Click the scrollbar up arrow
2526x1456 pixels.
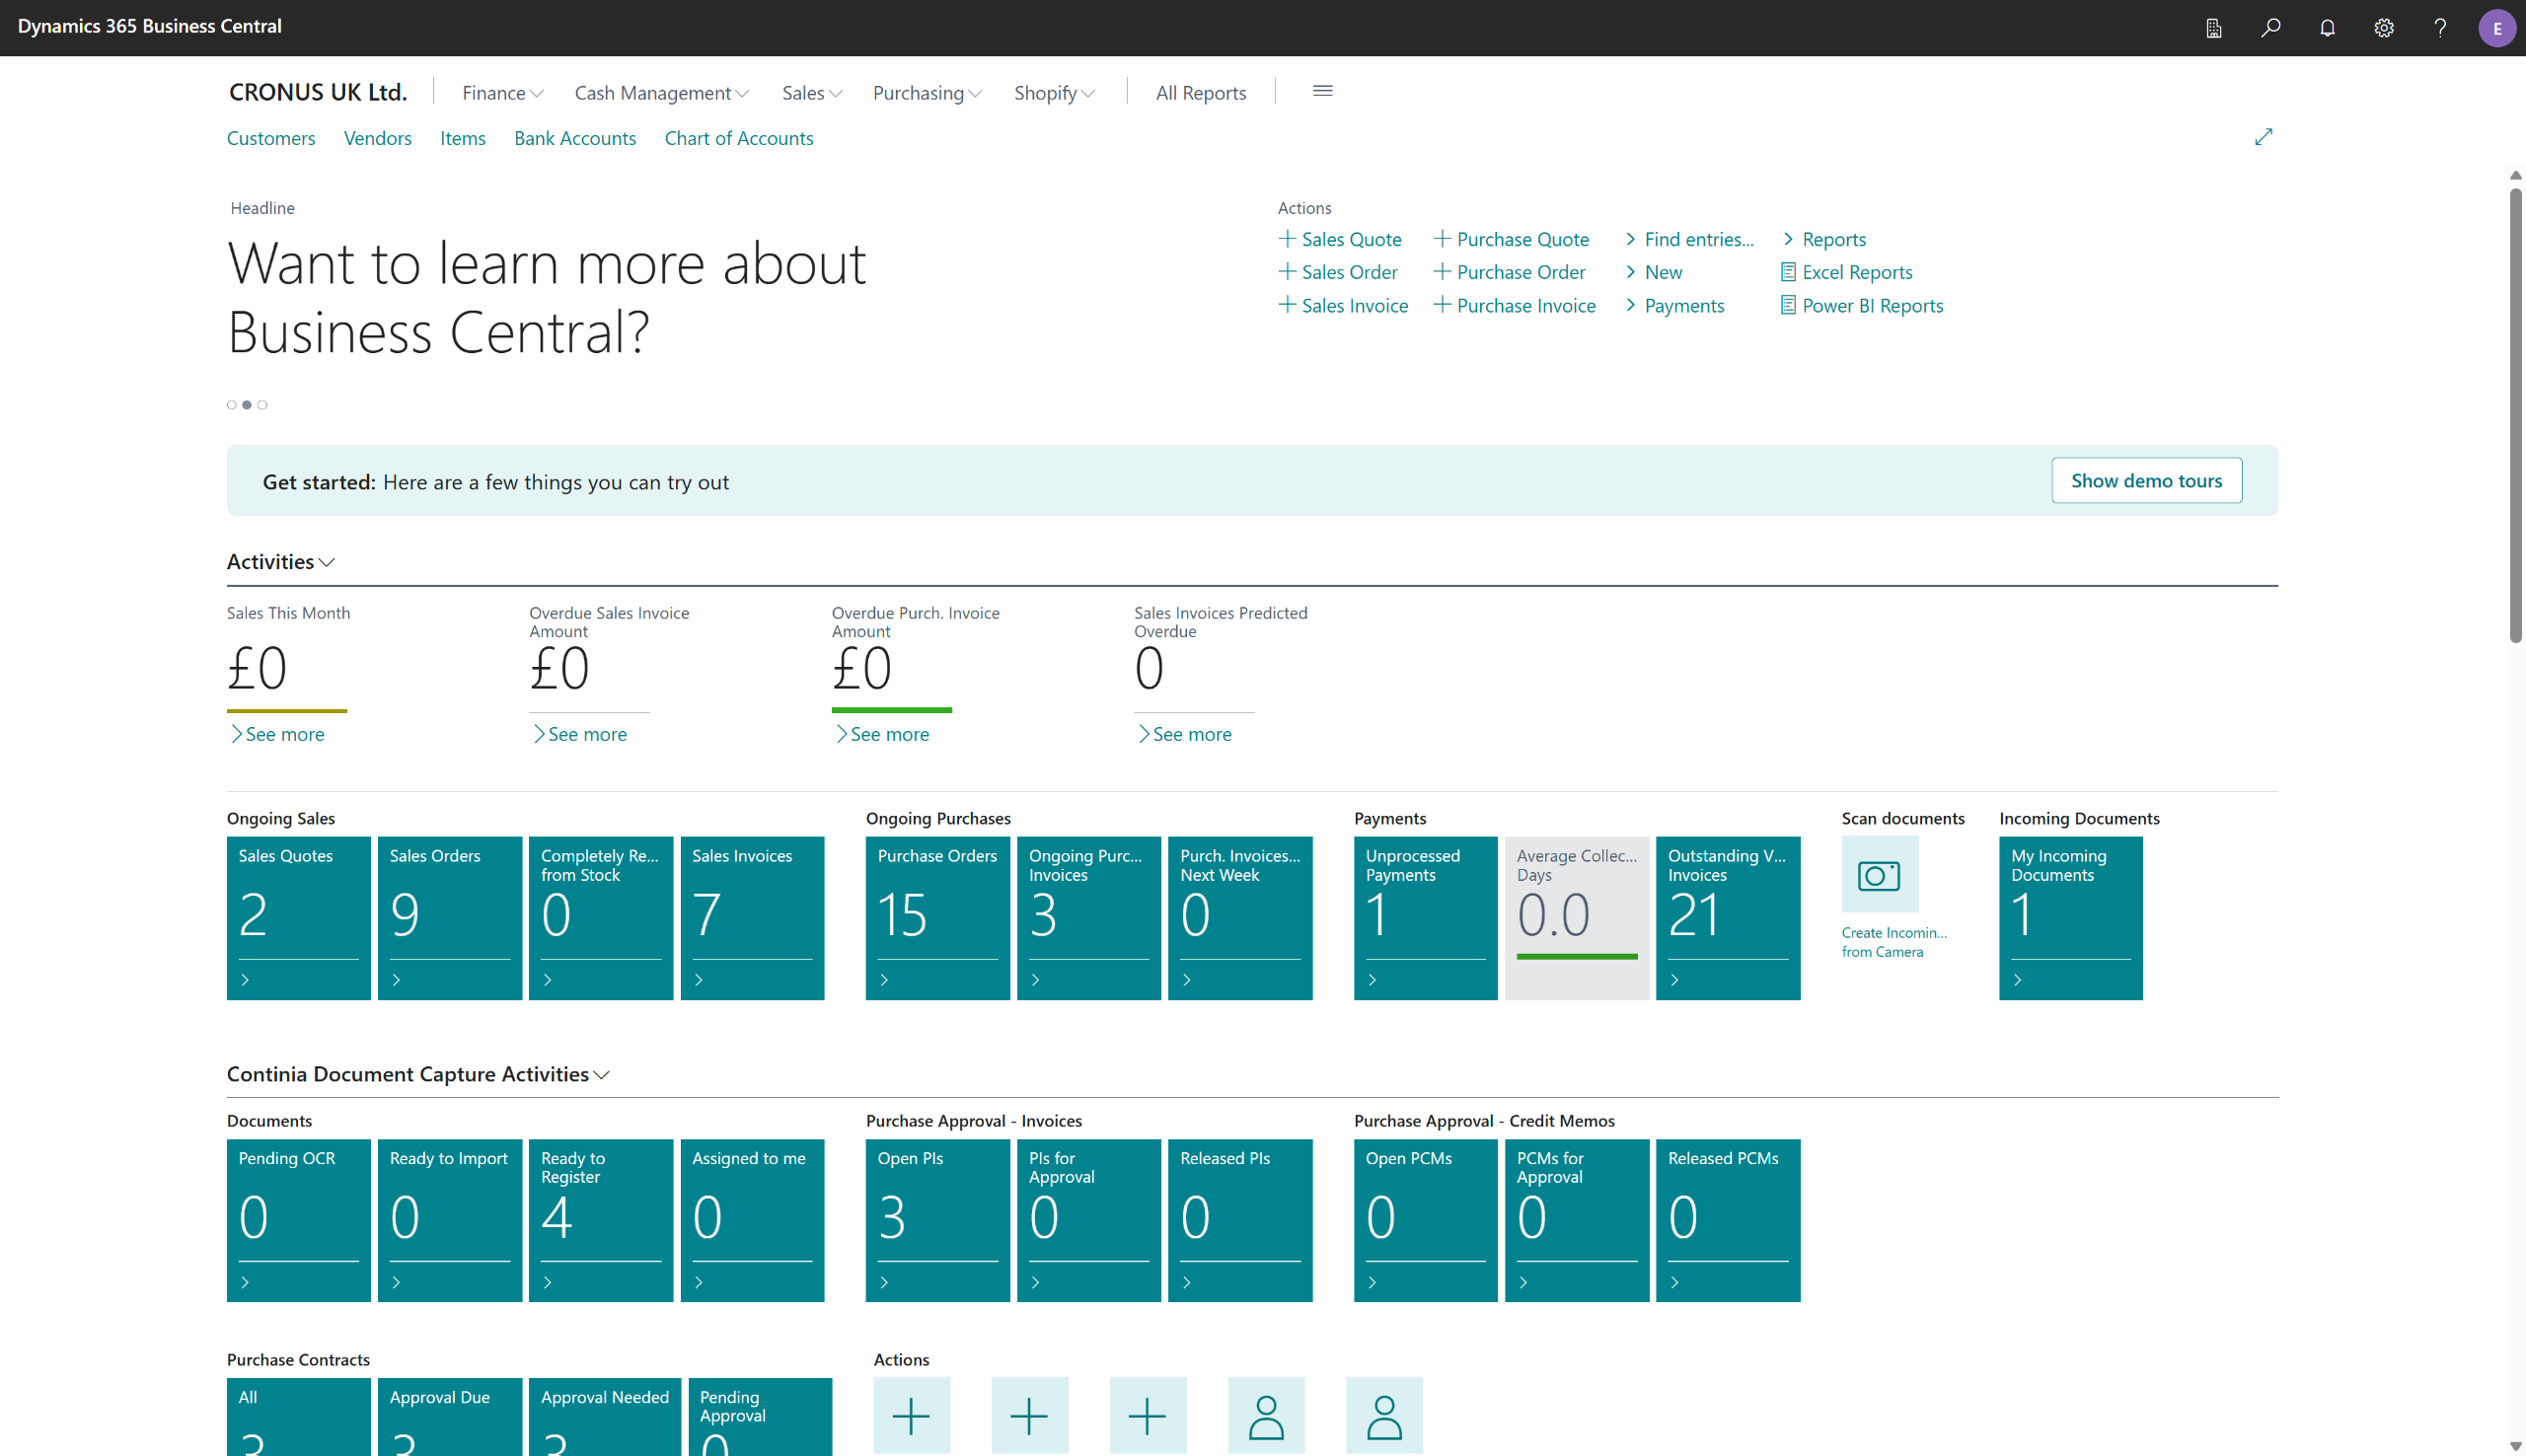click(x=2516, y=175)
